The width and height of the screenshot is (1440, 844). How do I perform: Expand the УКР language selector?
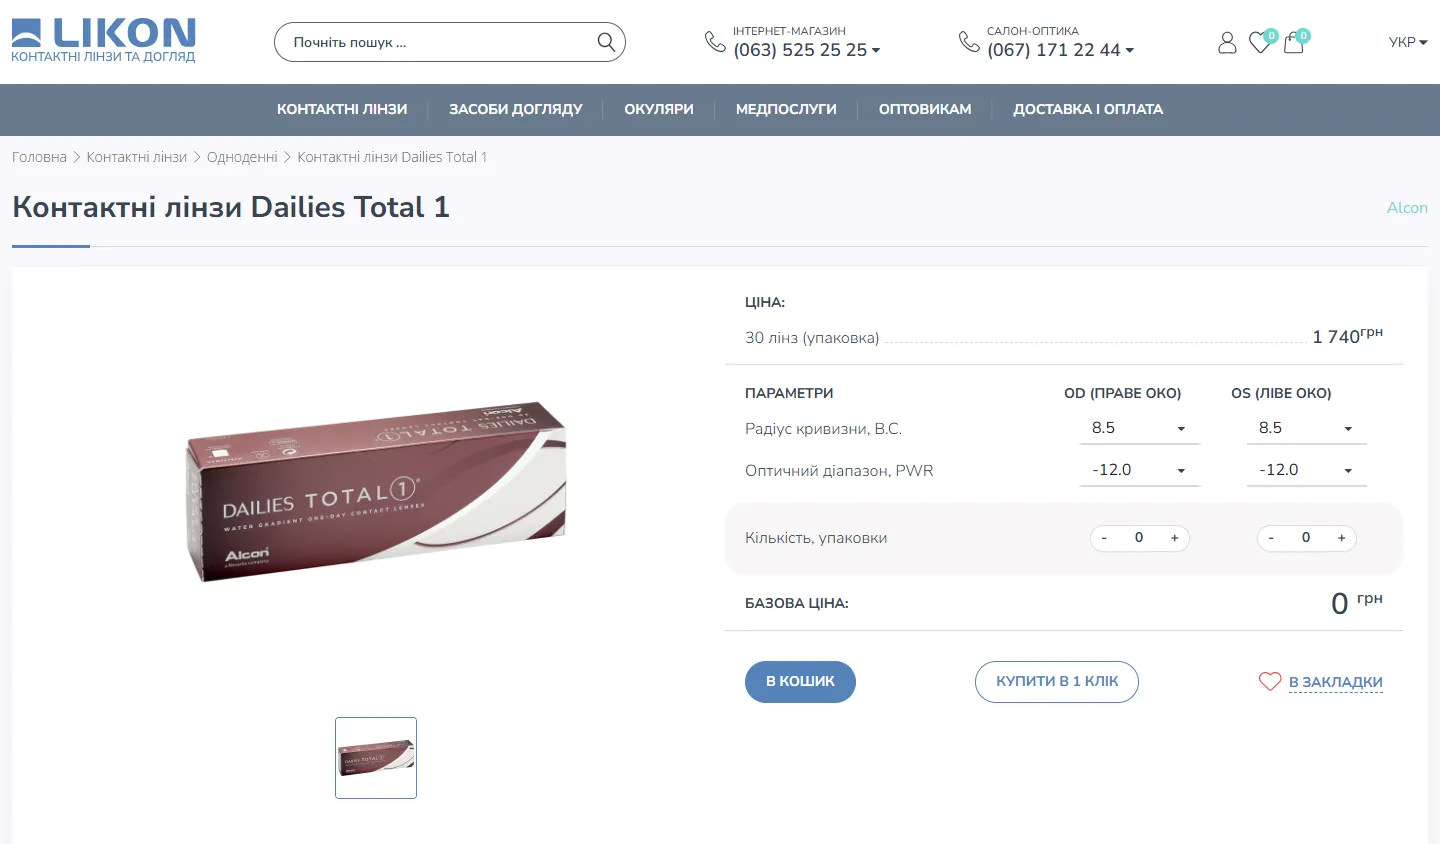[x=1408, y=42]
